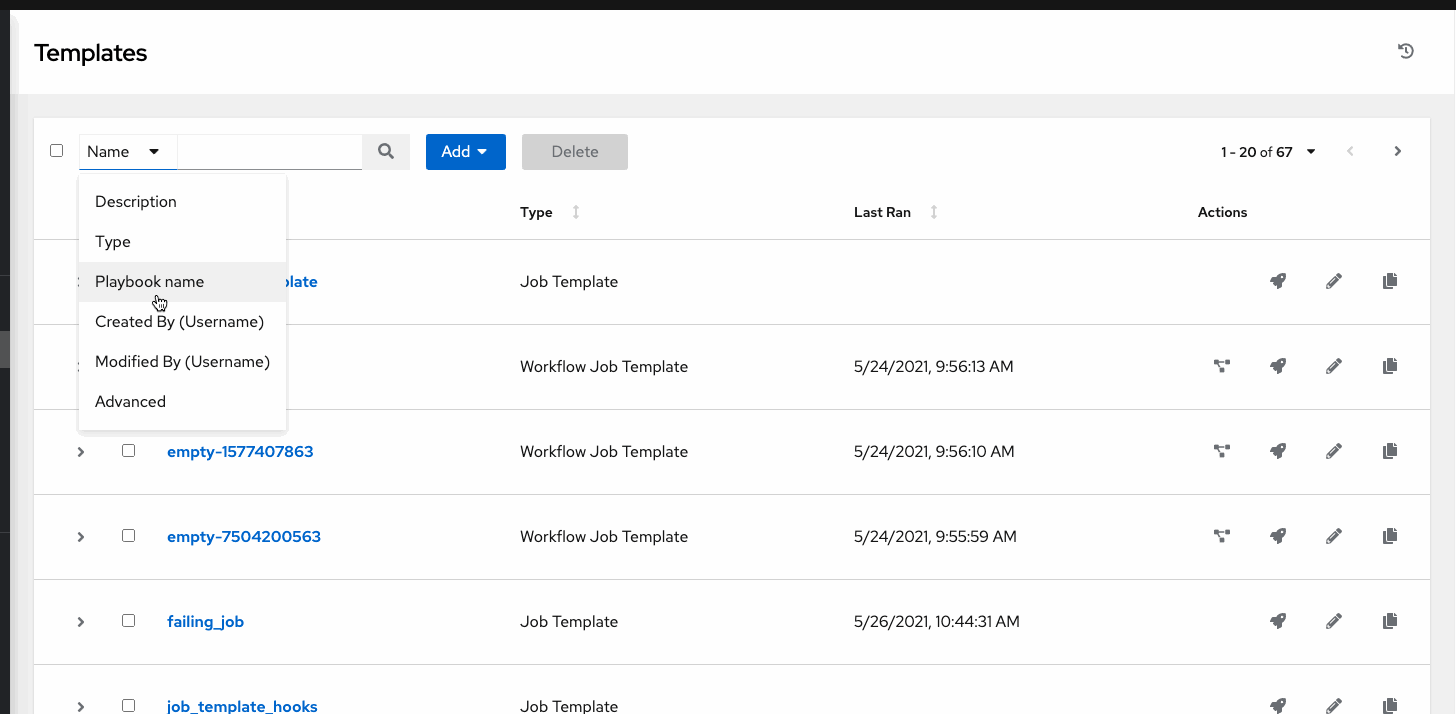Expand the empty-1577407863 row details
This screenshot has height=714, width=1456.
[81, 452]
